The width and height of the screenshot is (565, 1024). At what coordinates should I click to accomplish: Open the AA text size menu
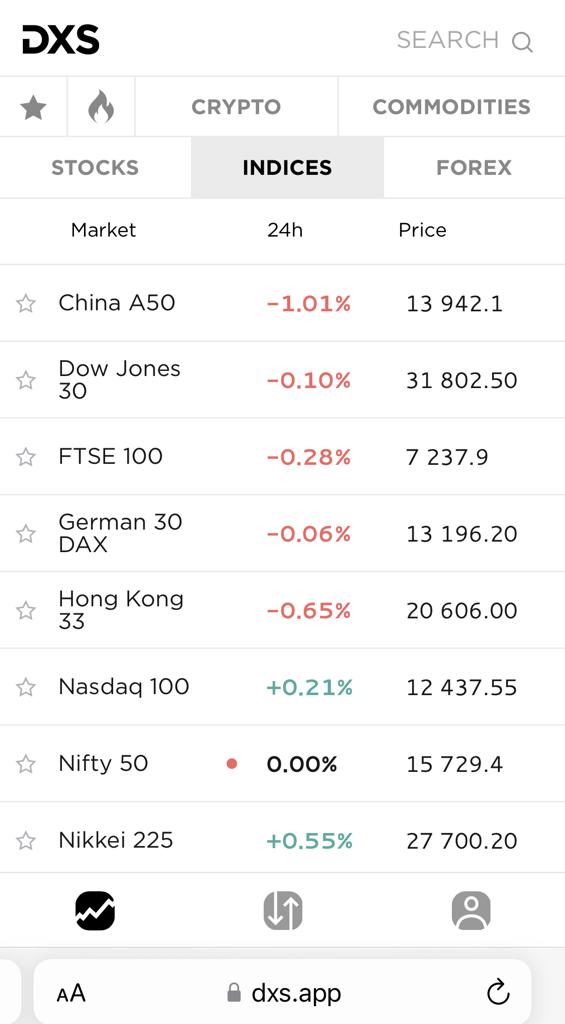[71, 994]
